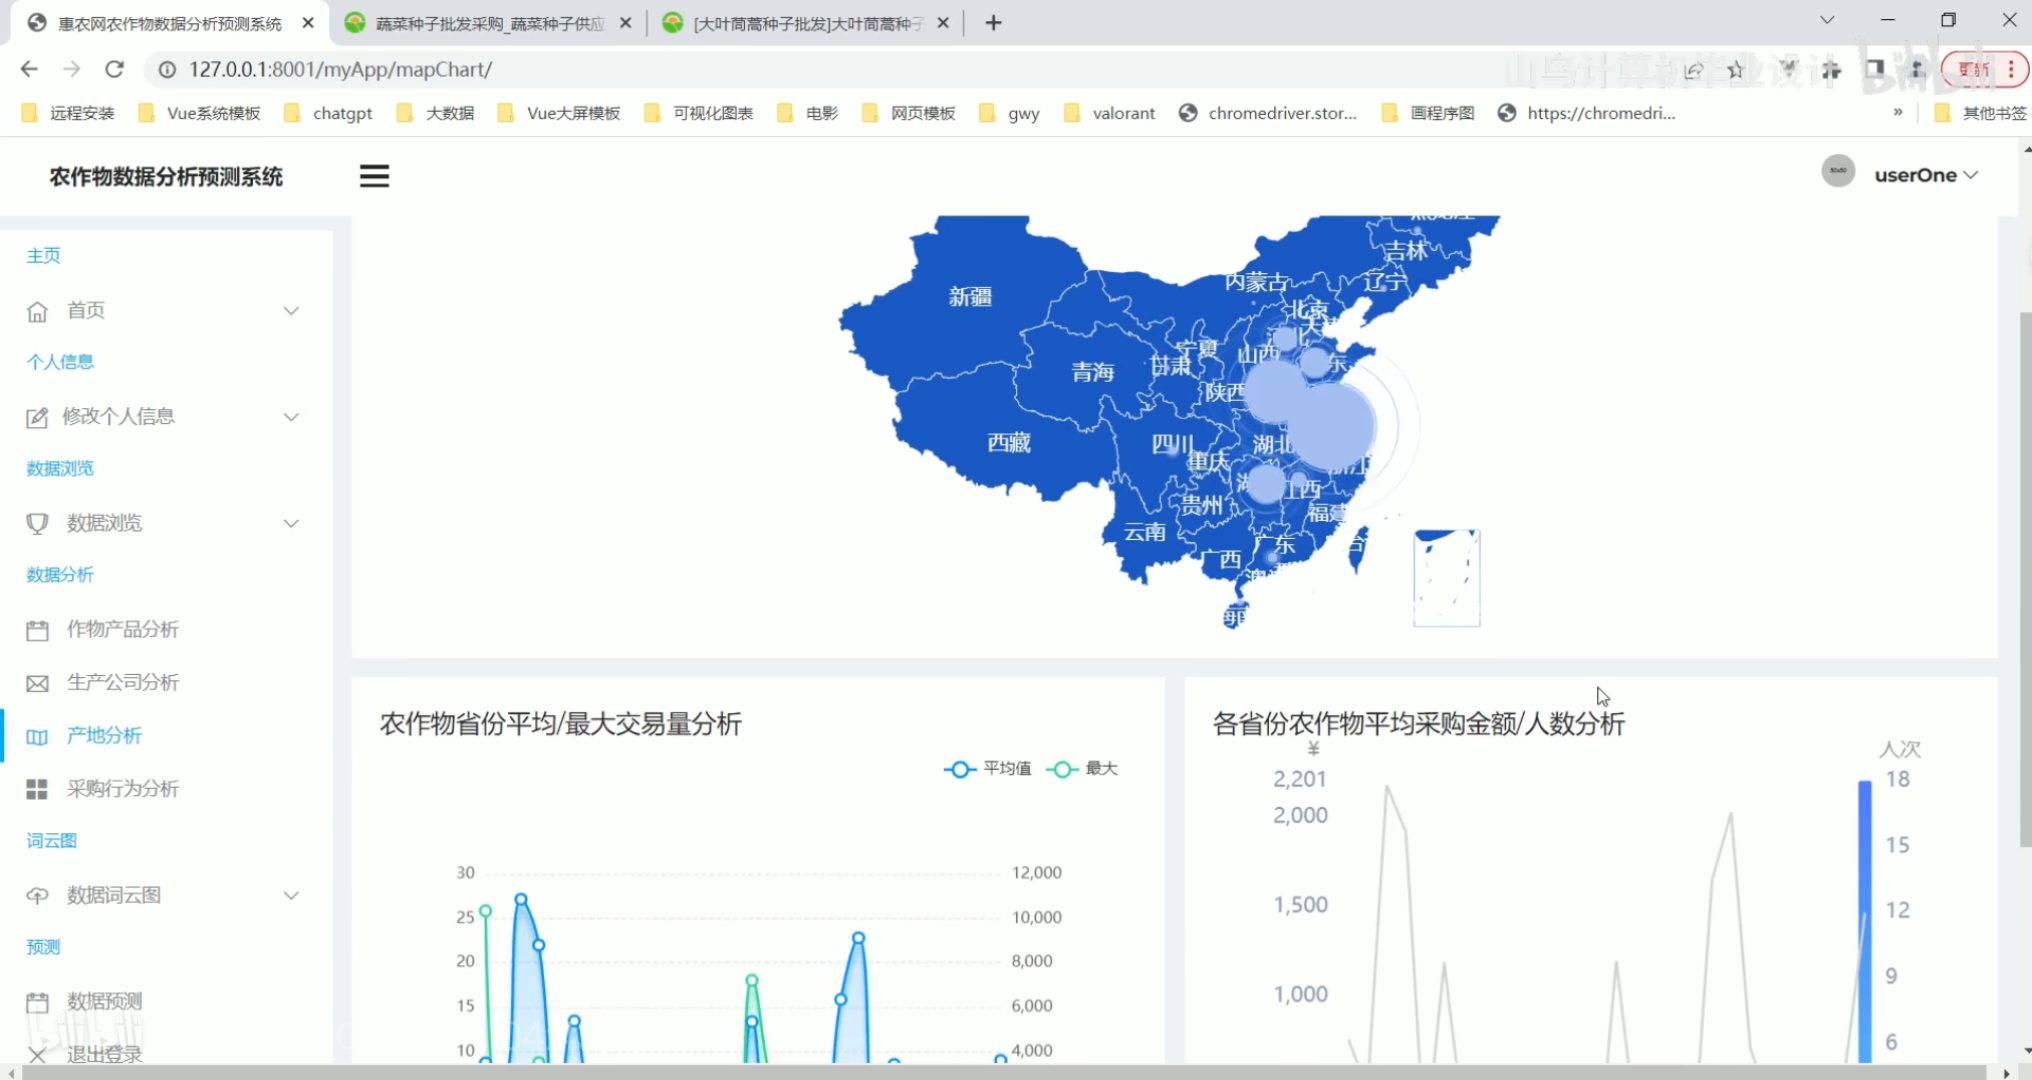Click the envelope icon beside 生产公司分析
Viewport: 2032px width, 1080px height.
coord(37,683)
